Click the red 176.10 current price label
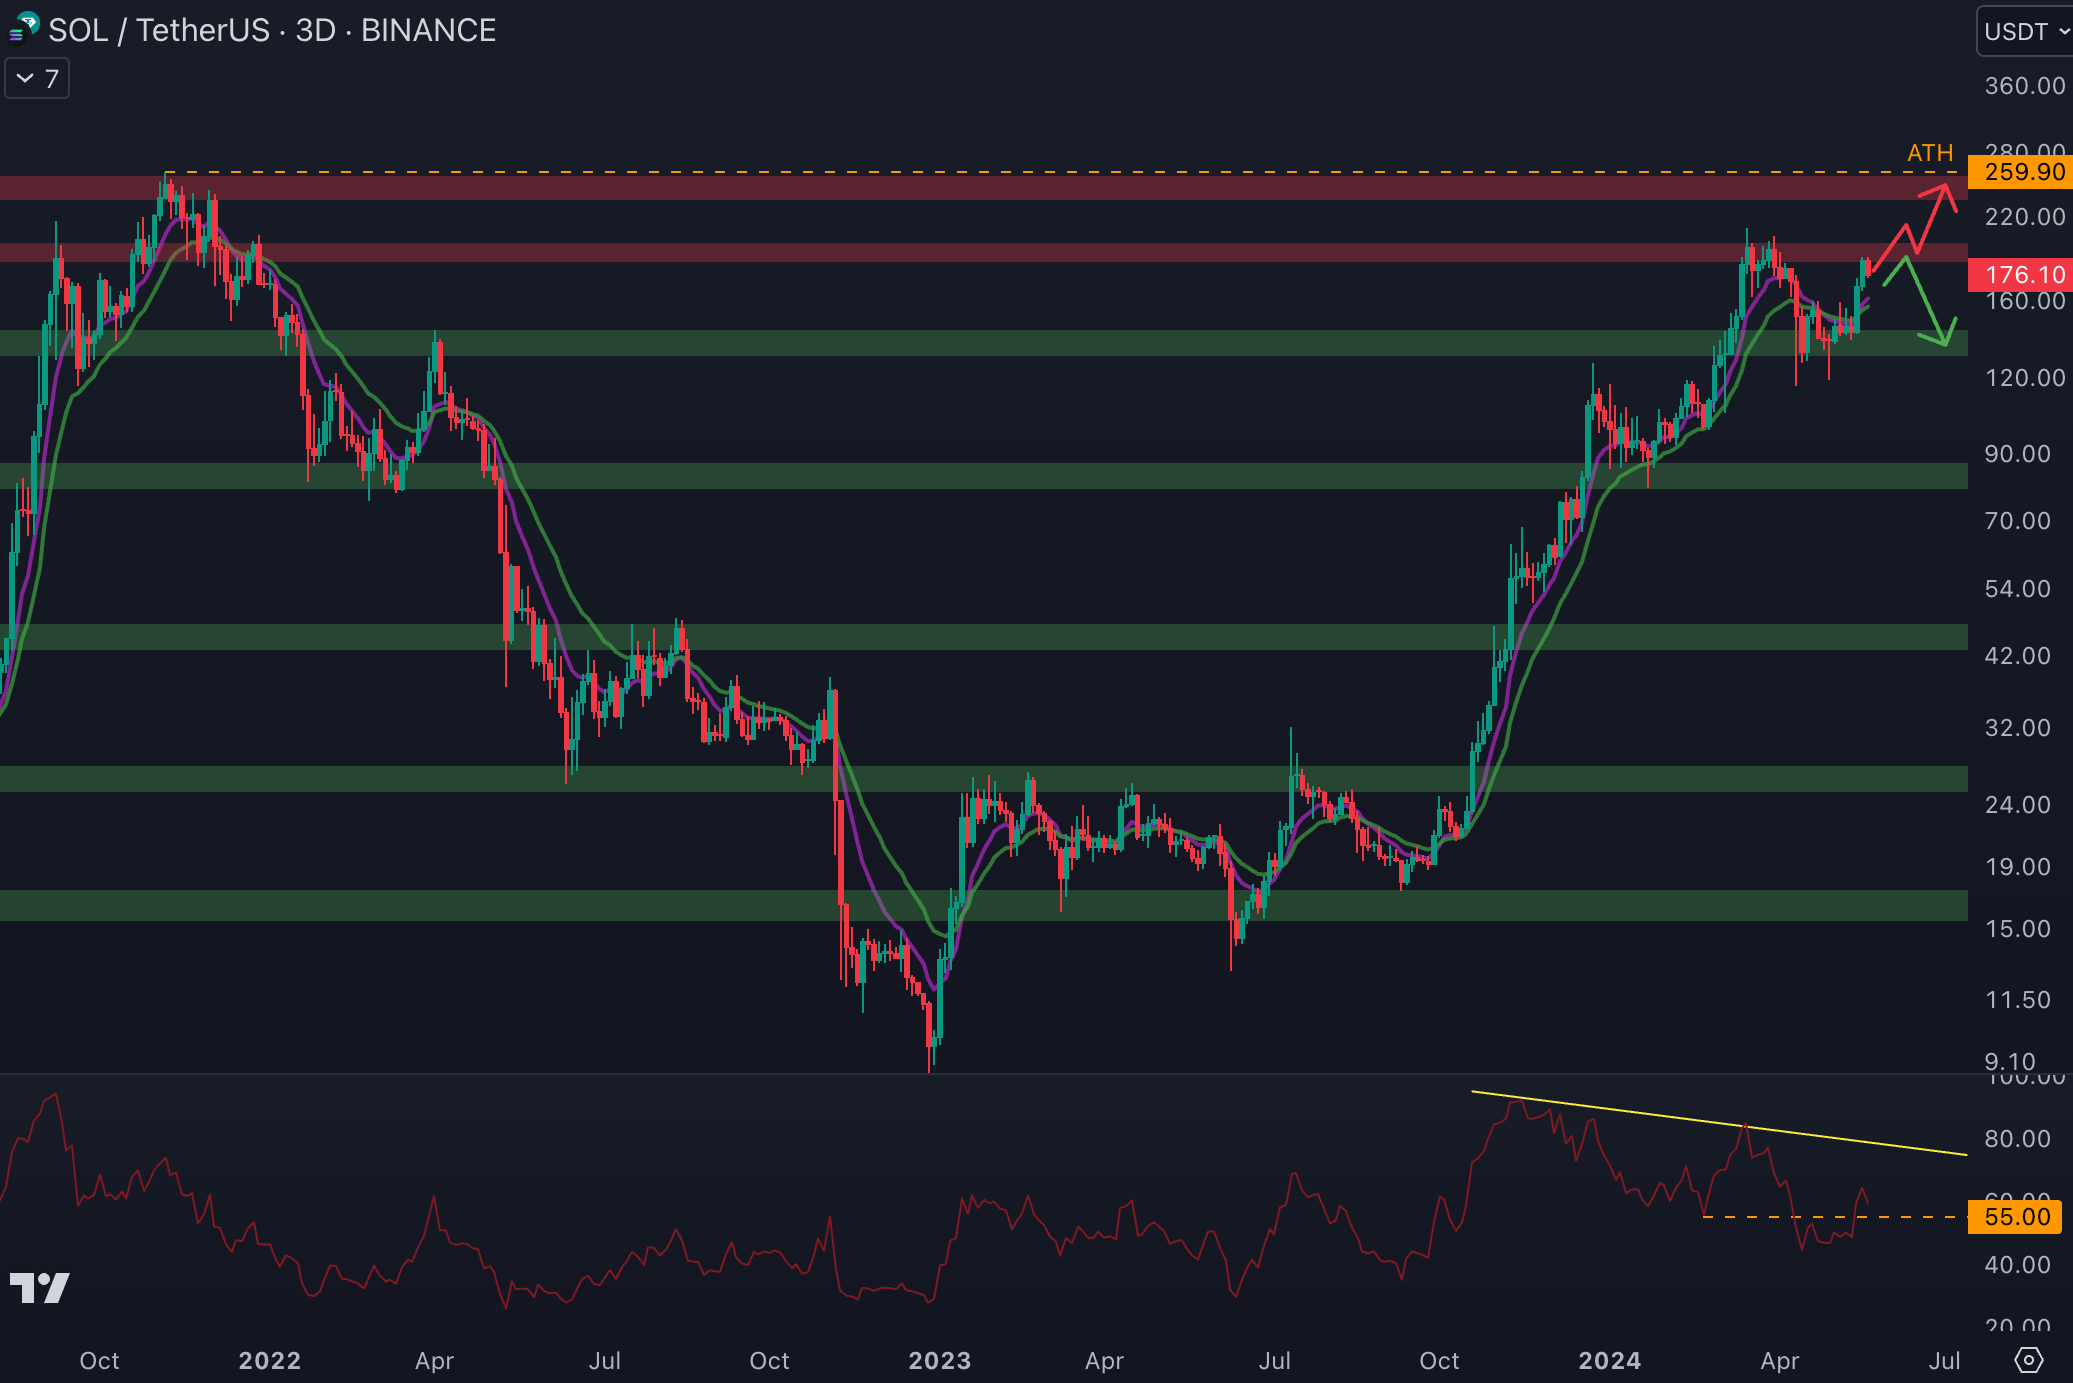The height and width of the screenshot is (1383, 2073). tap(2022, 275)
